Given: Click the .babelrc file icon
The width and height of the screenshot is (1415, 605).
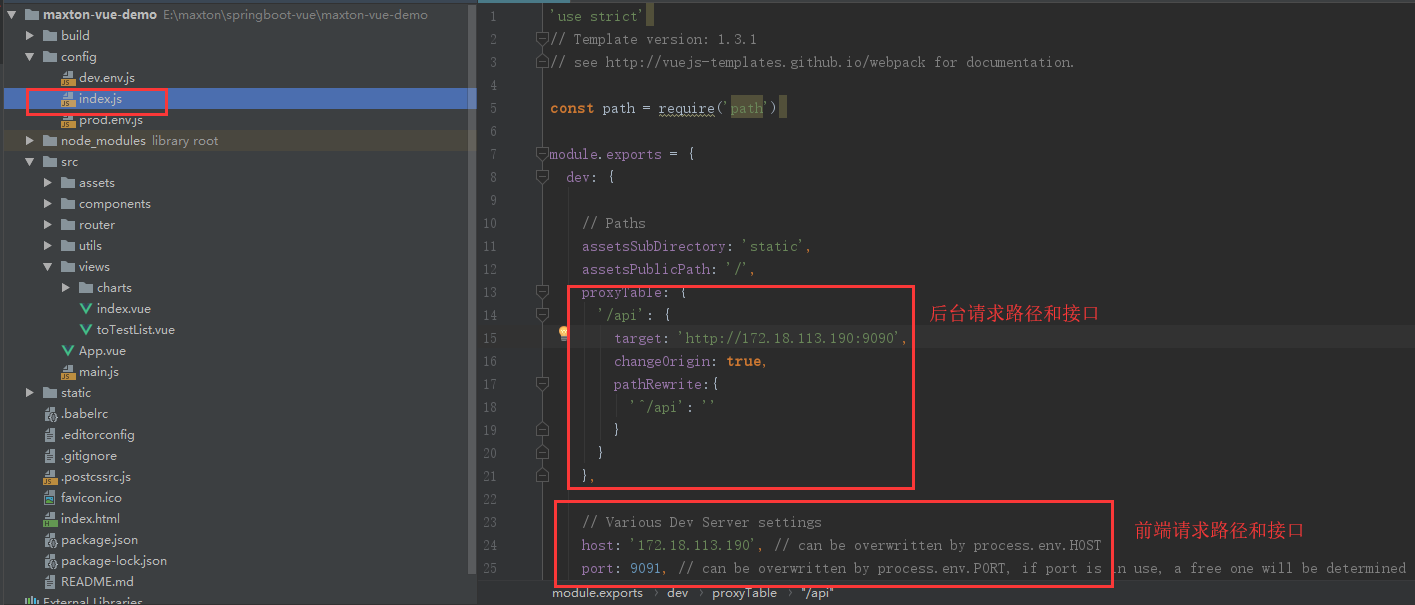Looking at the screenshot, I should 49,414.
